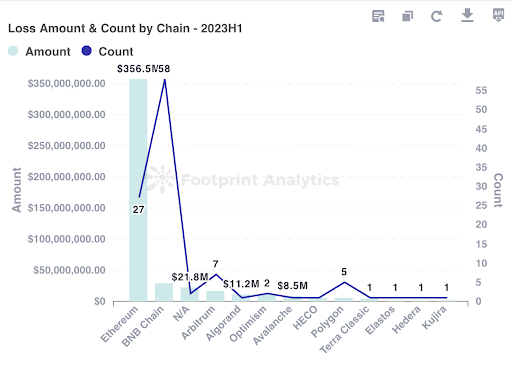Click the Arbitrum count point labeled 7
512x370 pixels.
coord(216,274)
